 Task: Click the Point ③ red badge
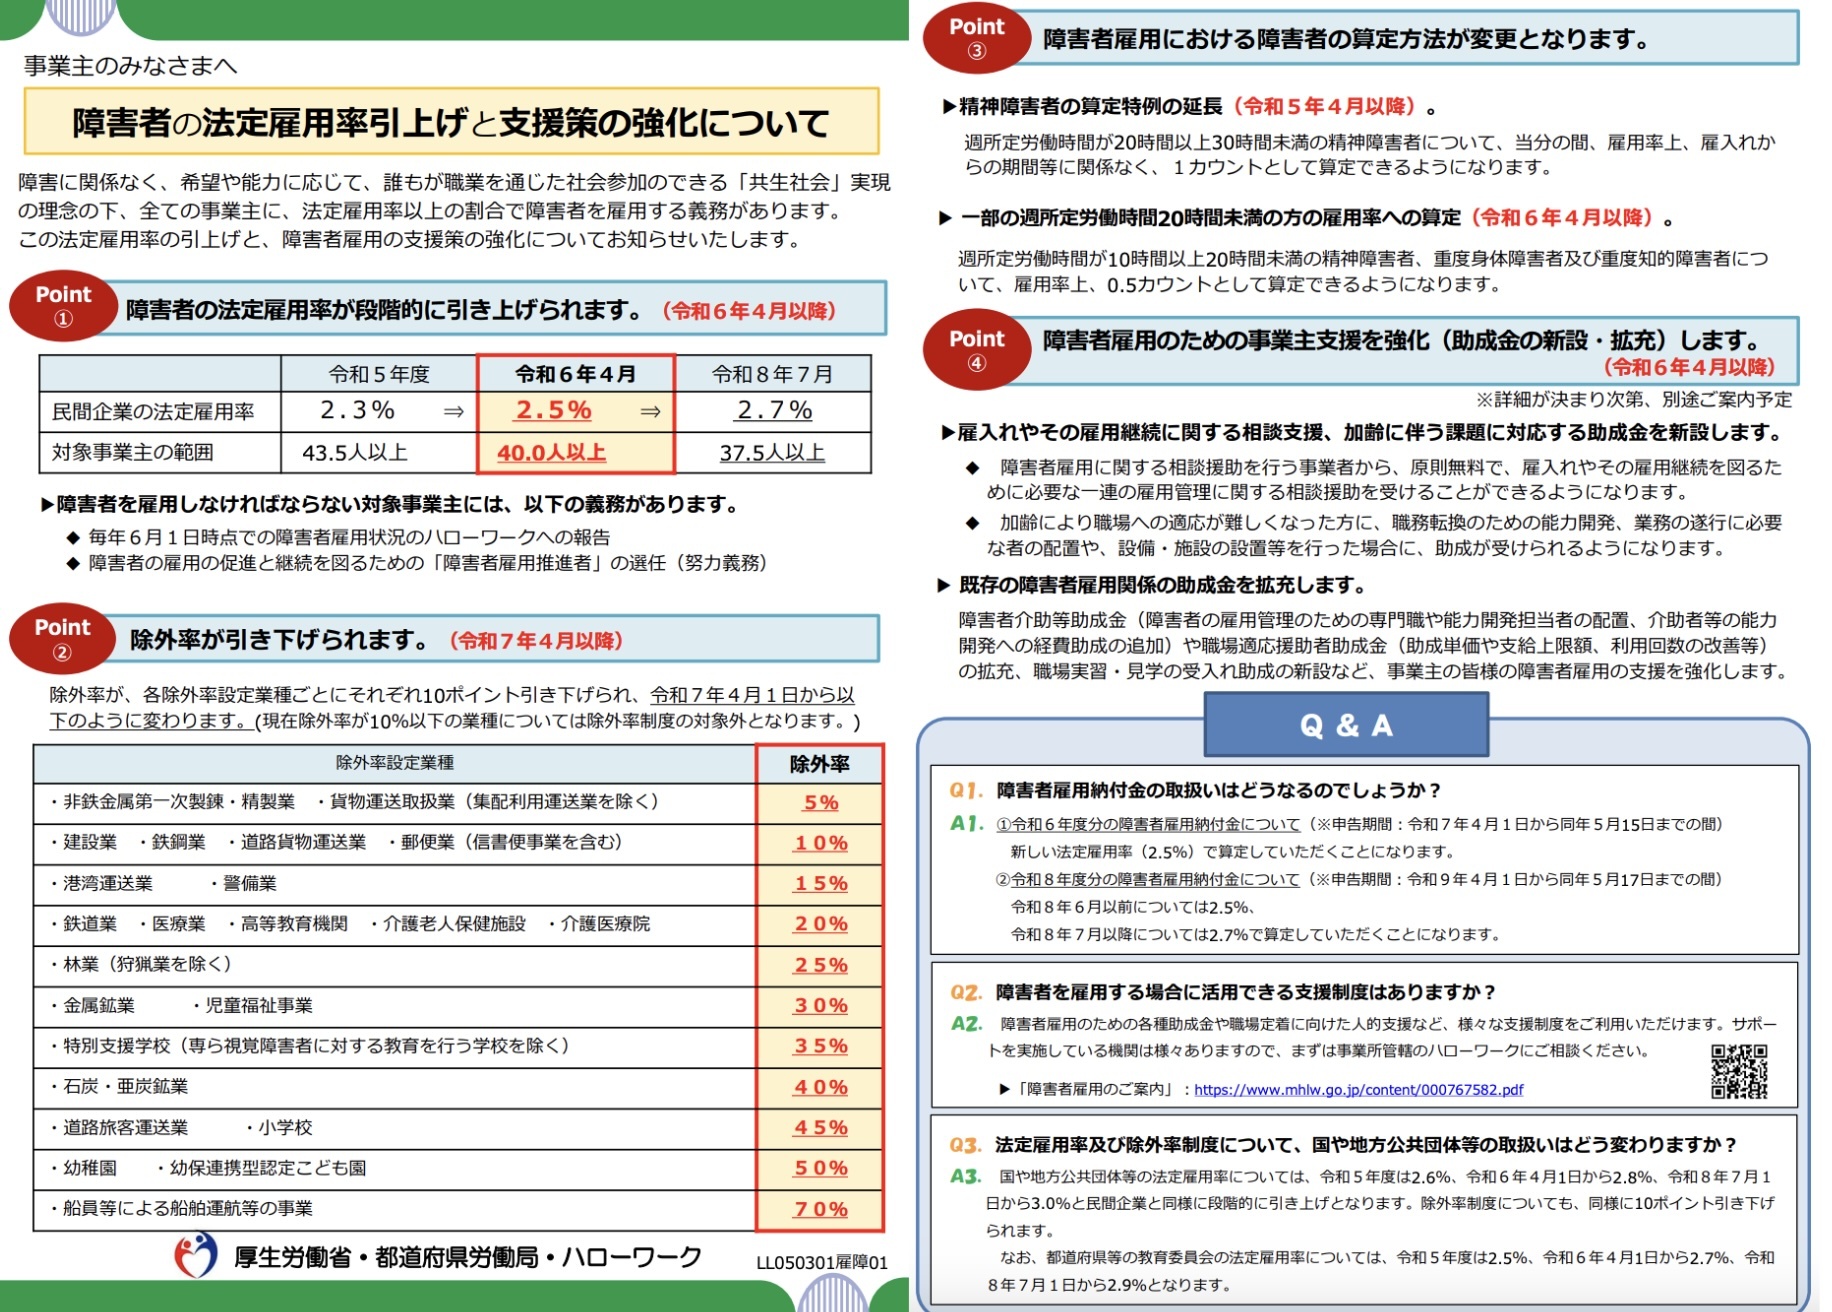click(976, 38)
